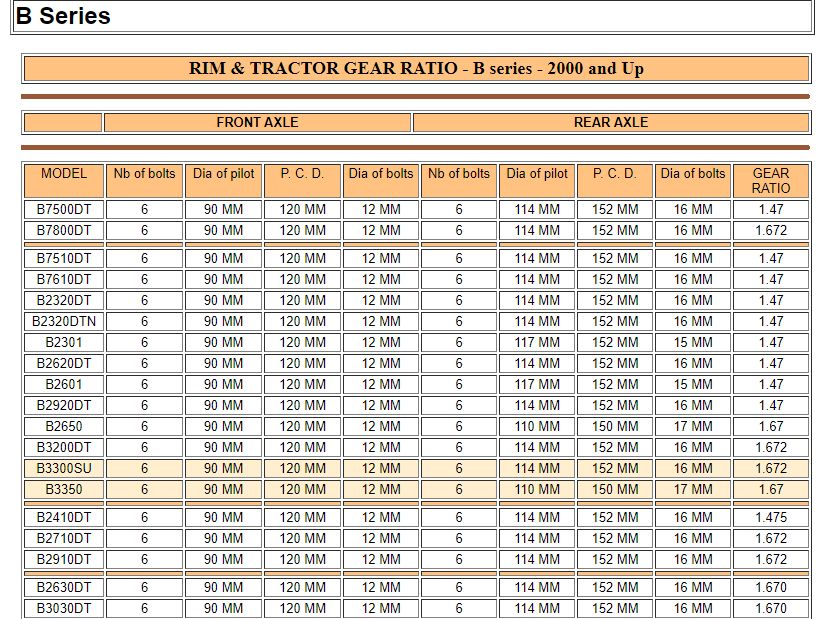Click the MODEL column header

point(64,181)
